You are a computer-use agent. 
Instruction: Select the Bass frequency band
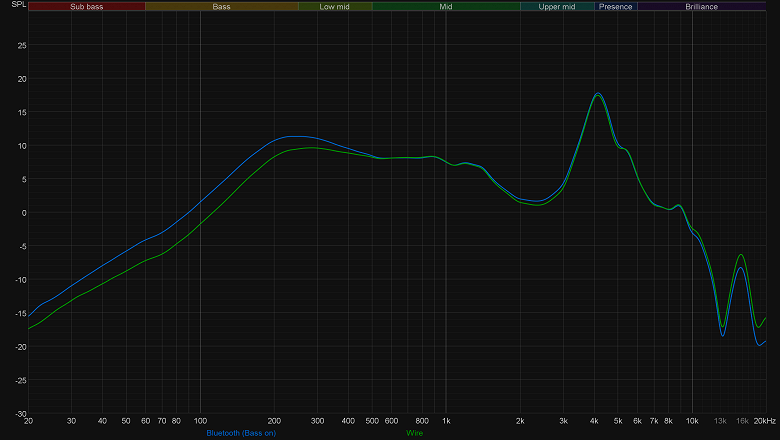click(x=221, y=6)
